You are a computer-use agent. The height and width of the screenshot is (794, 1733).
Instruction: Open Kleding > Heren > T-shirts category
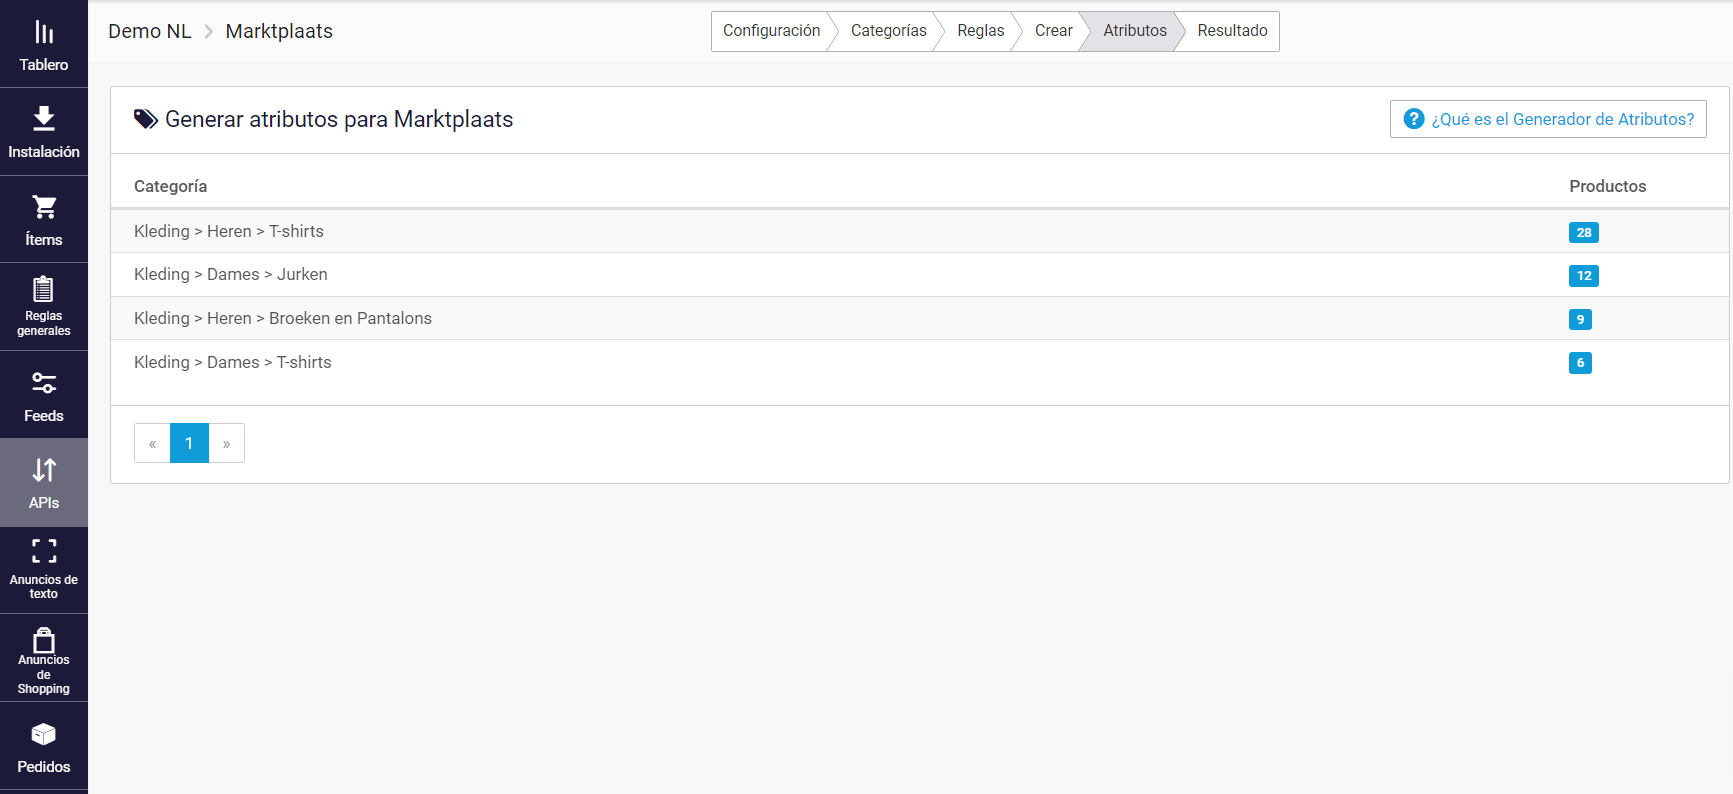pos(229,231)
